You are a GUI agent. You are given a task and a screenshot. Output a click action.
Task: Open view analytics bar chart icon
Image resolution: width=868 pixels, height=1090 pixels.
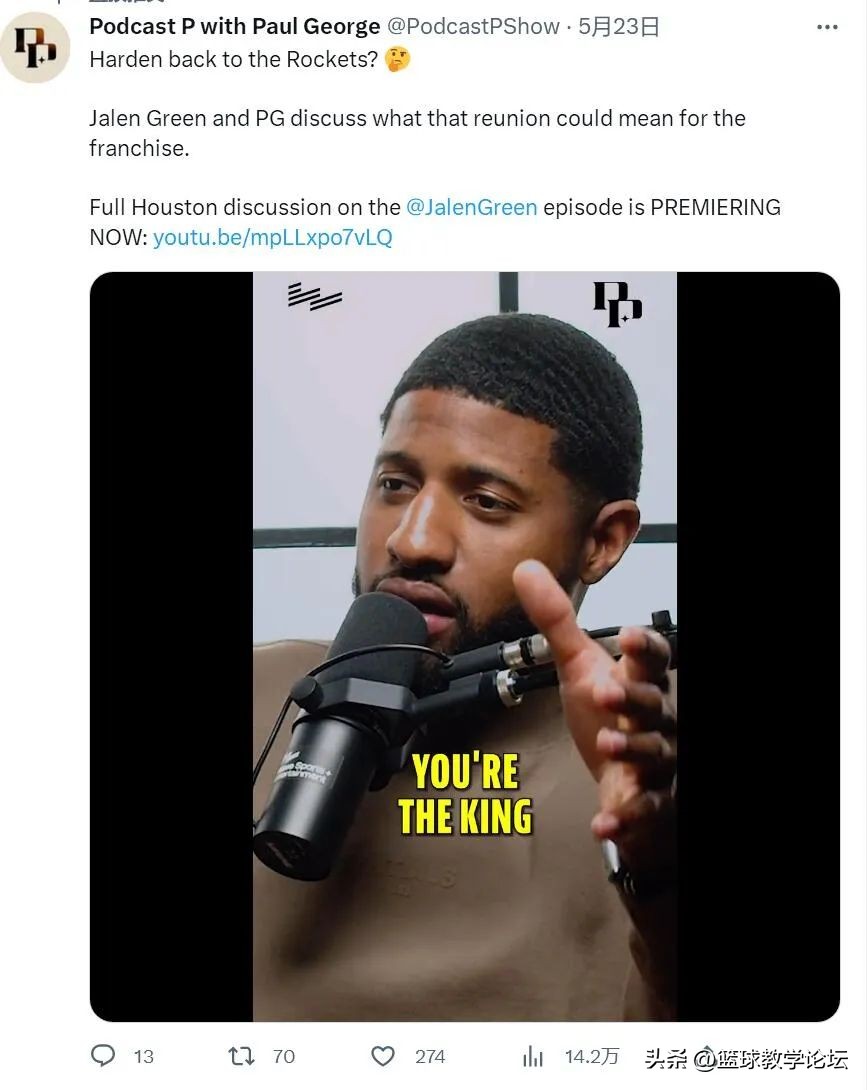pyautogui.click(x=533, y=1056)
